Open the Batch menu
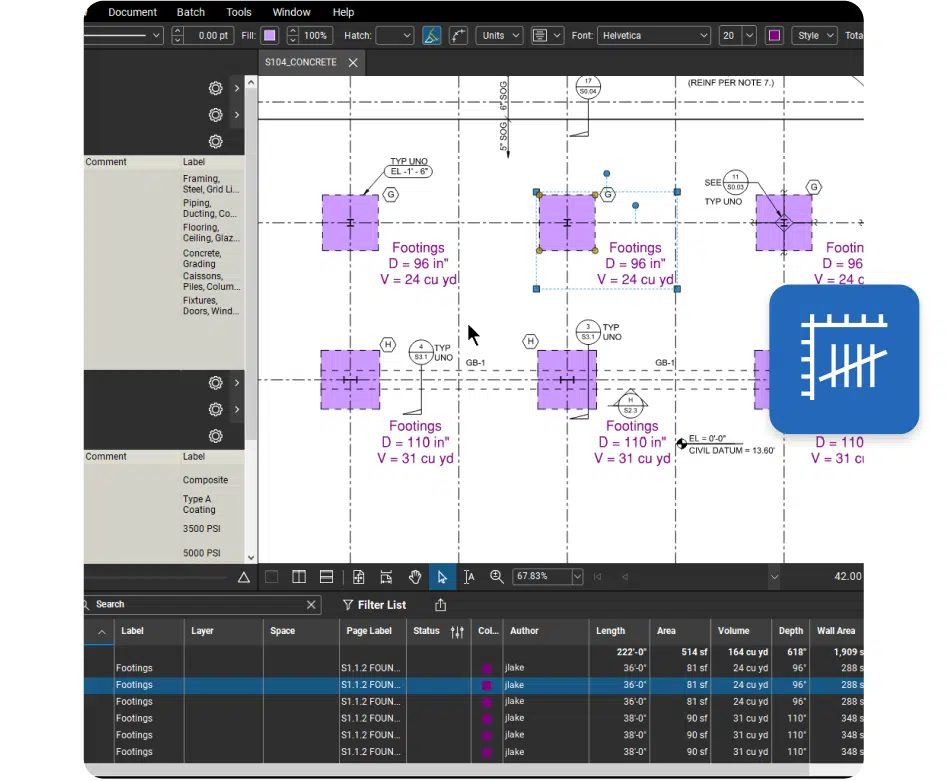 [x=190, y=12]
